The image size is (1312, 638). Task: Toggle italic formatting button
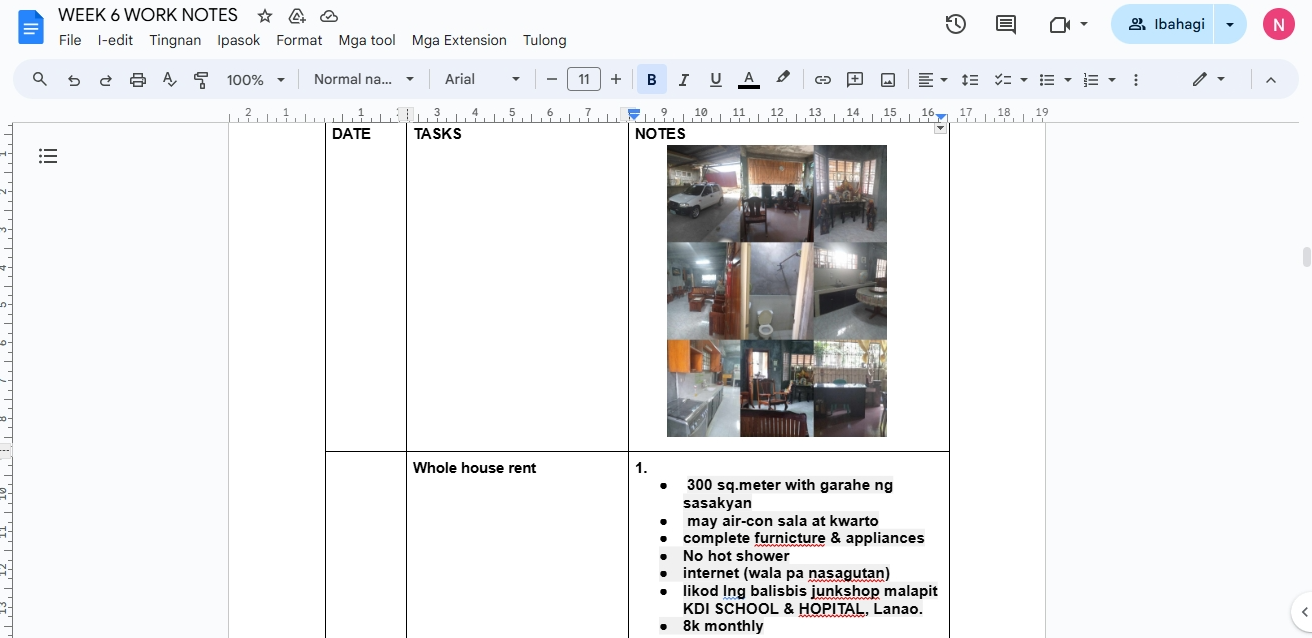pos(684,80)
